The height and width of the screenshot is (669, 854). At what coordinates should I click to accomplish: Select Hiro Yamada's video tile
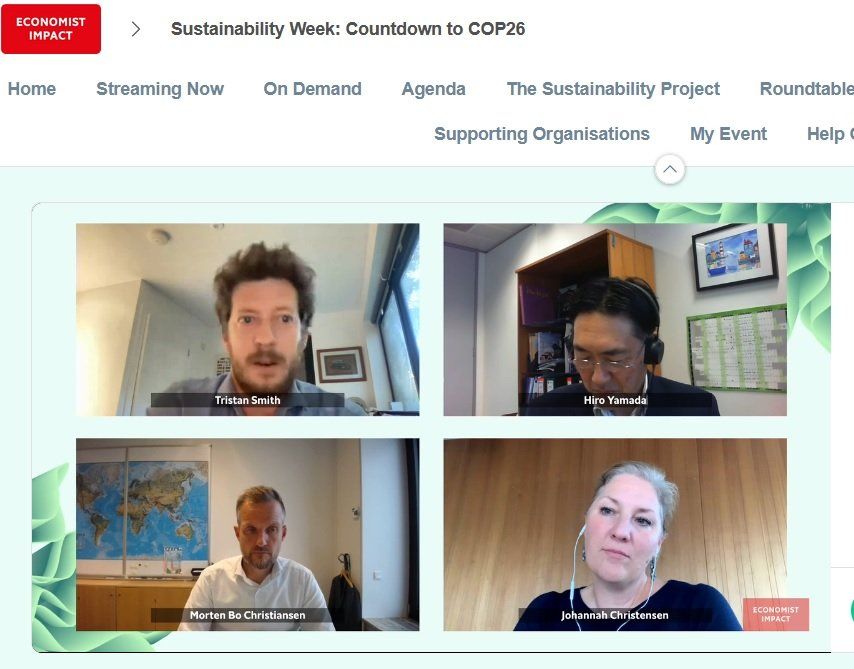point(615,320)
